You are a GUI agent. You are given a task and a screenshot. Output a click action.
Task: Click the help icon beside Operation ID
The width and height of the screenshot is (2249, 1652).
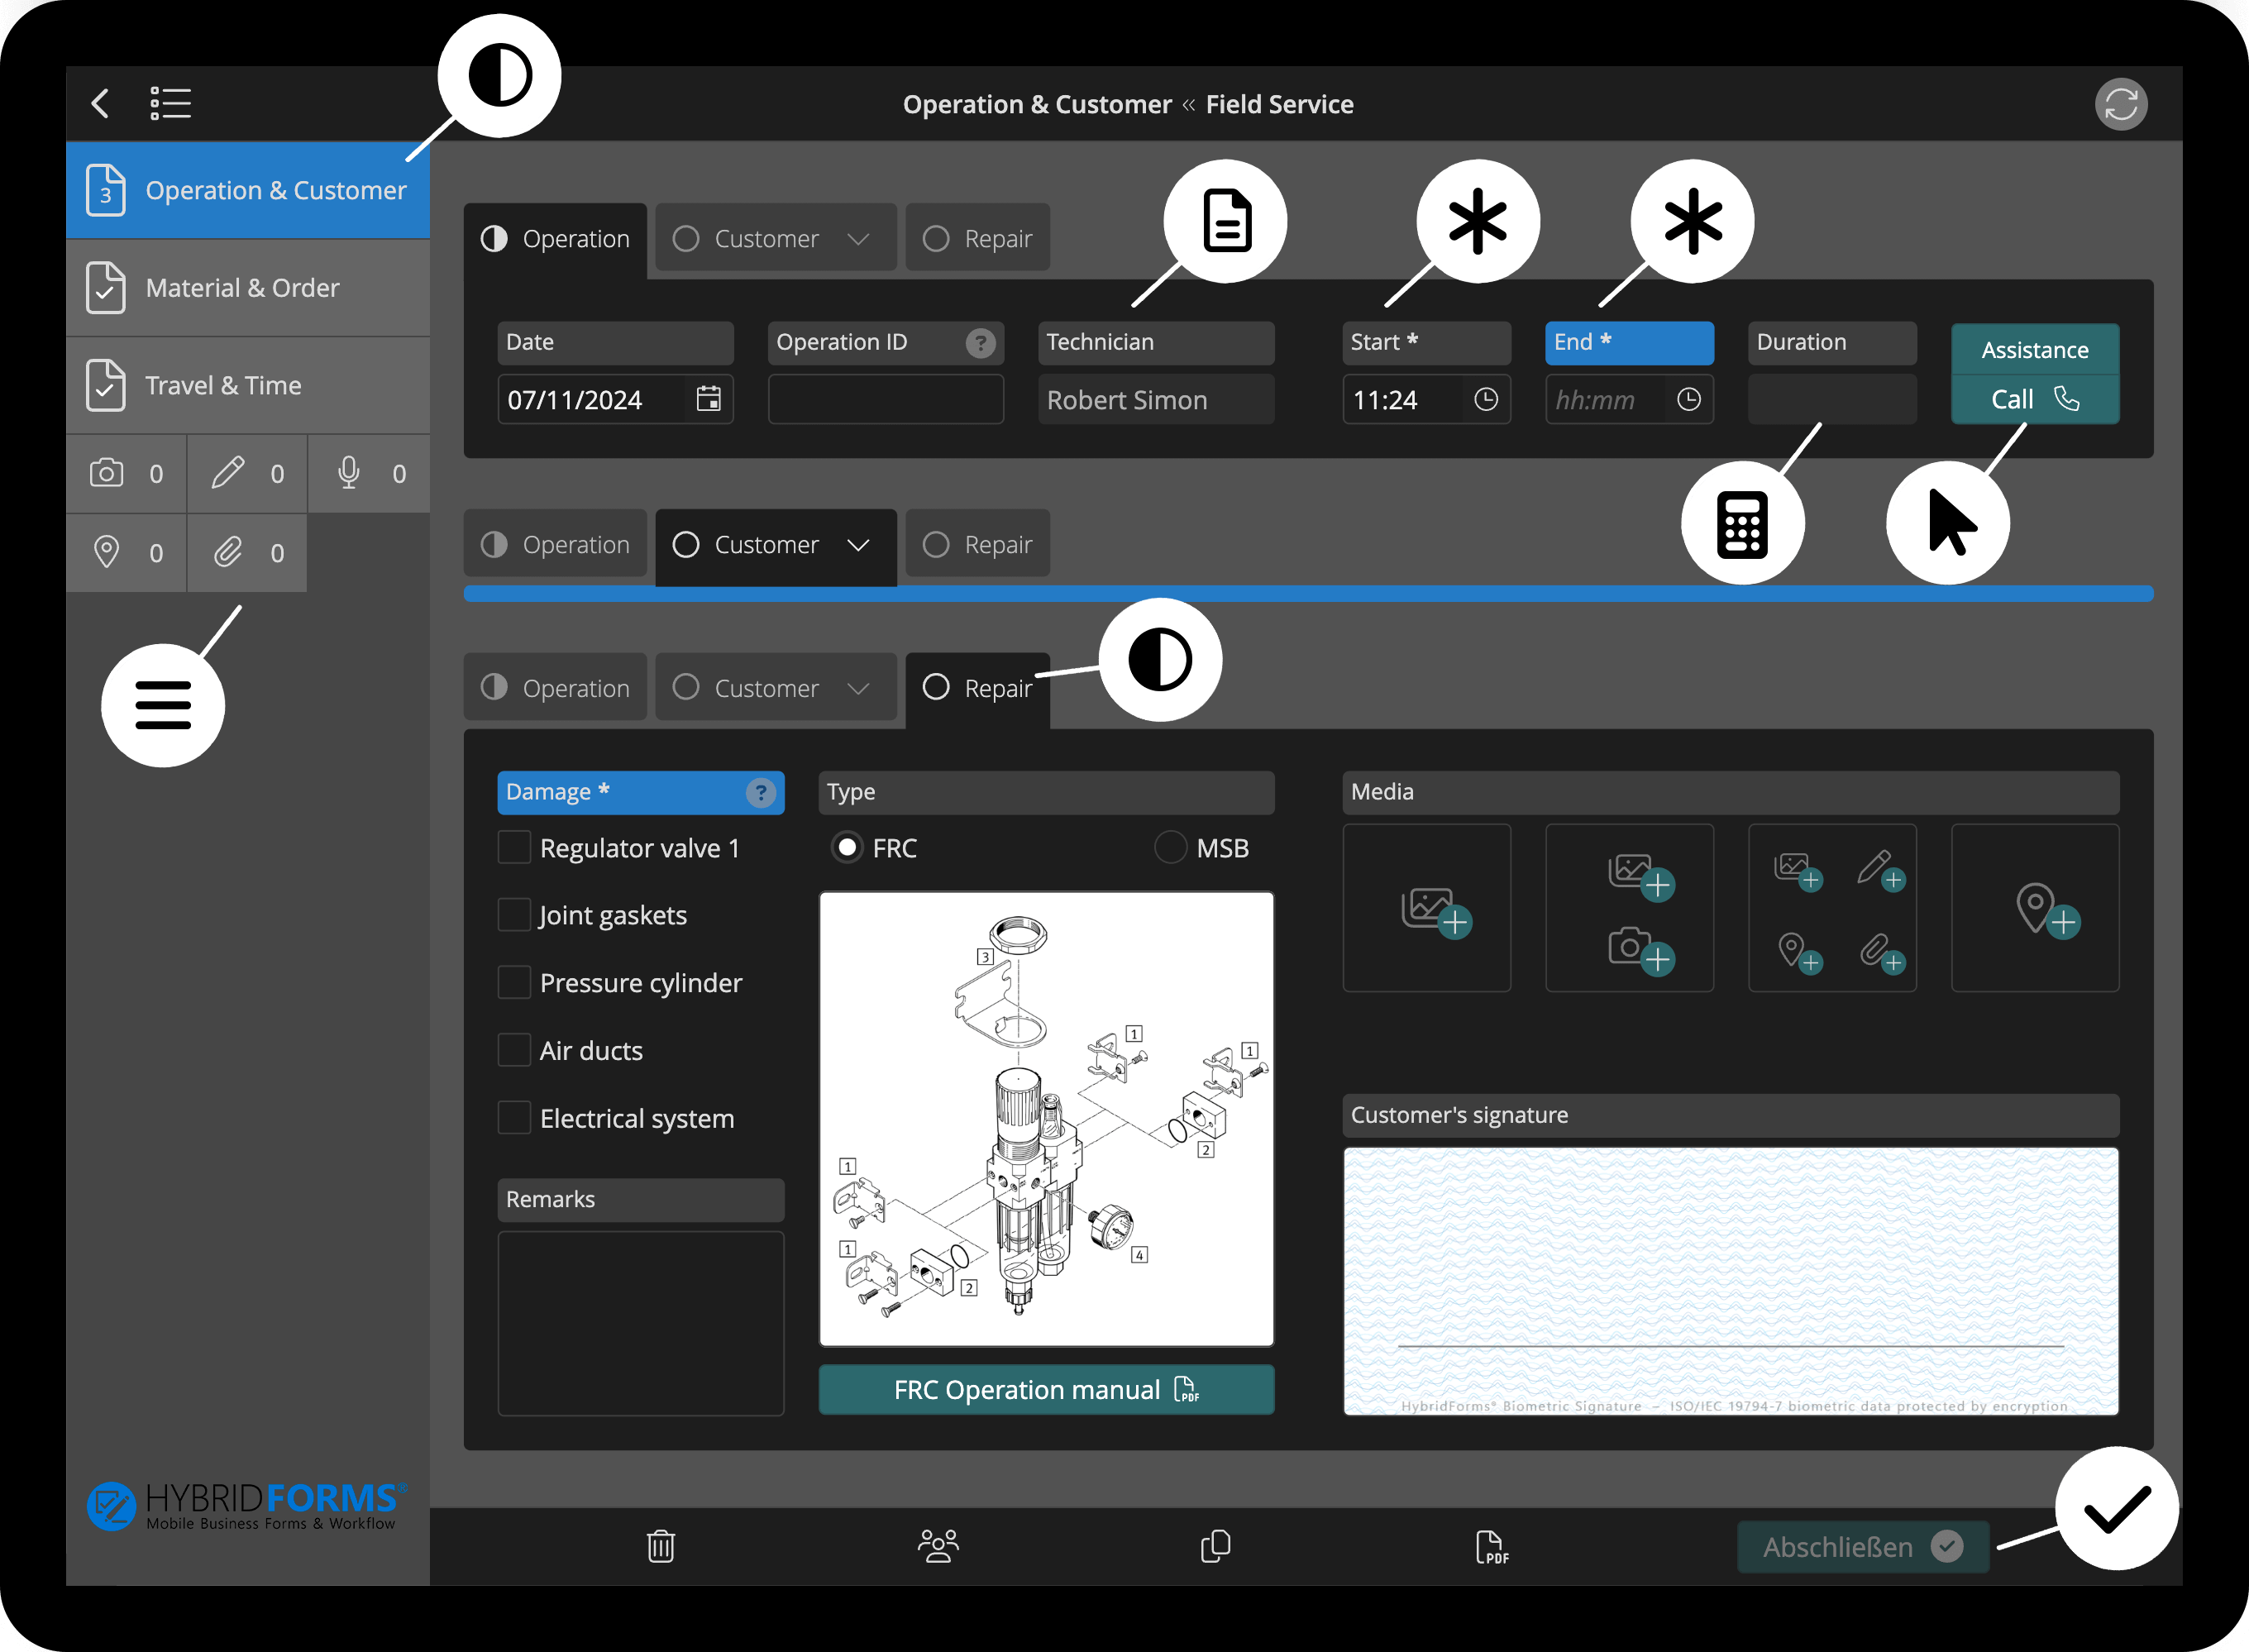(x=980, y=343)
